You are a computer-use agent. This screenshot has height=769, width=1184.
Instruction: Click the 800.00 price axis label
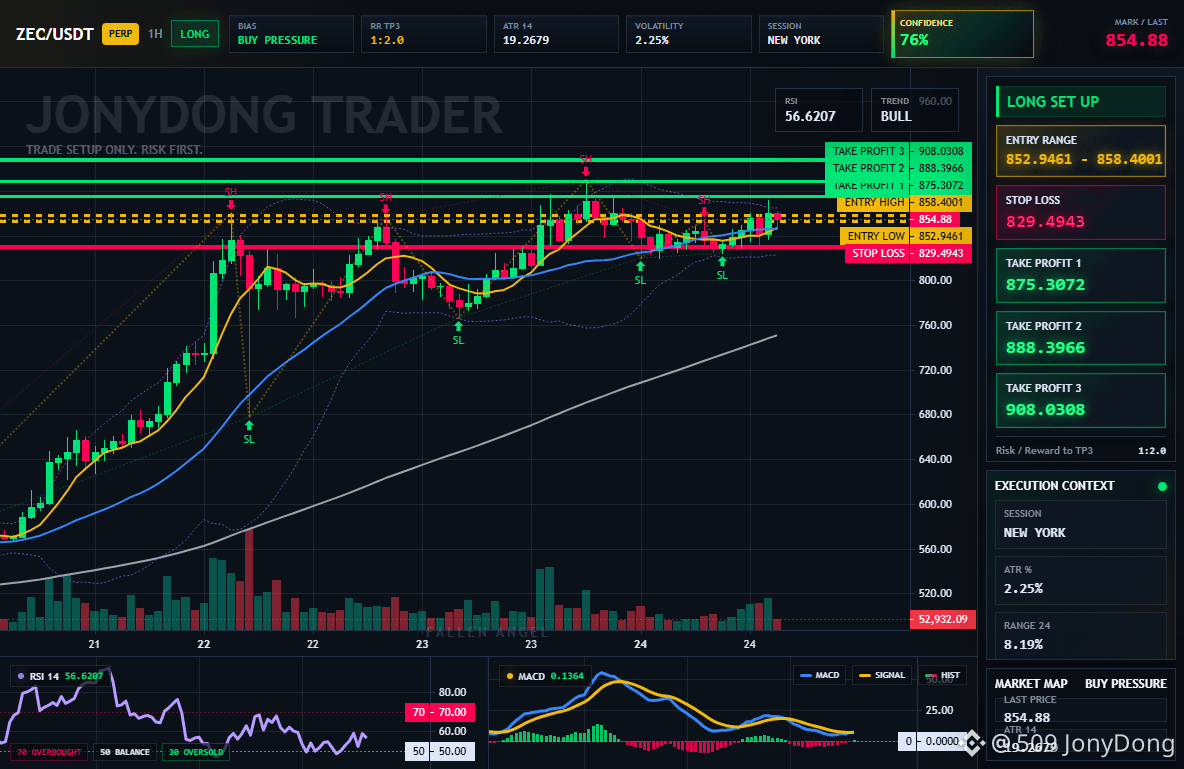pyautogui.click(x=935, y=280)
